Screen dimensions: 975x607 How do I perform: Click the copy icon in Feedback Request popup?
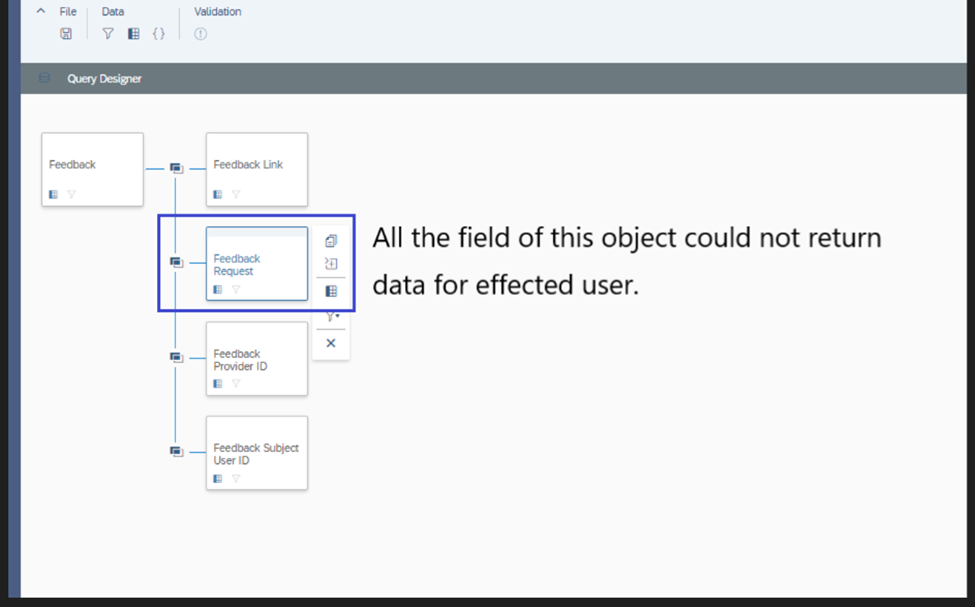(331, 241)
